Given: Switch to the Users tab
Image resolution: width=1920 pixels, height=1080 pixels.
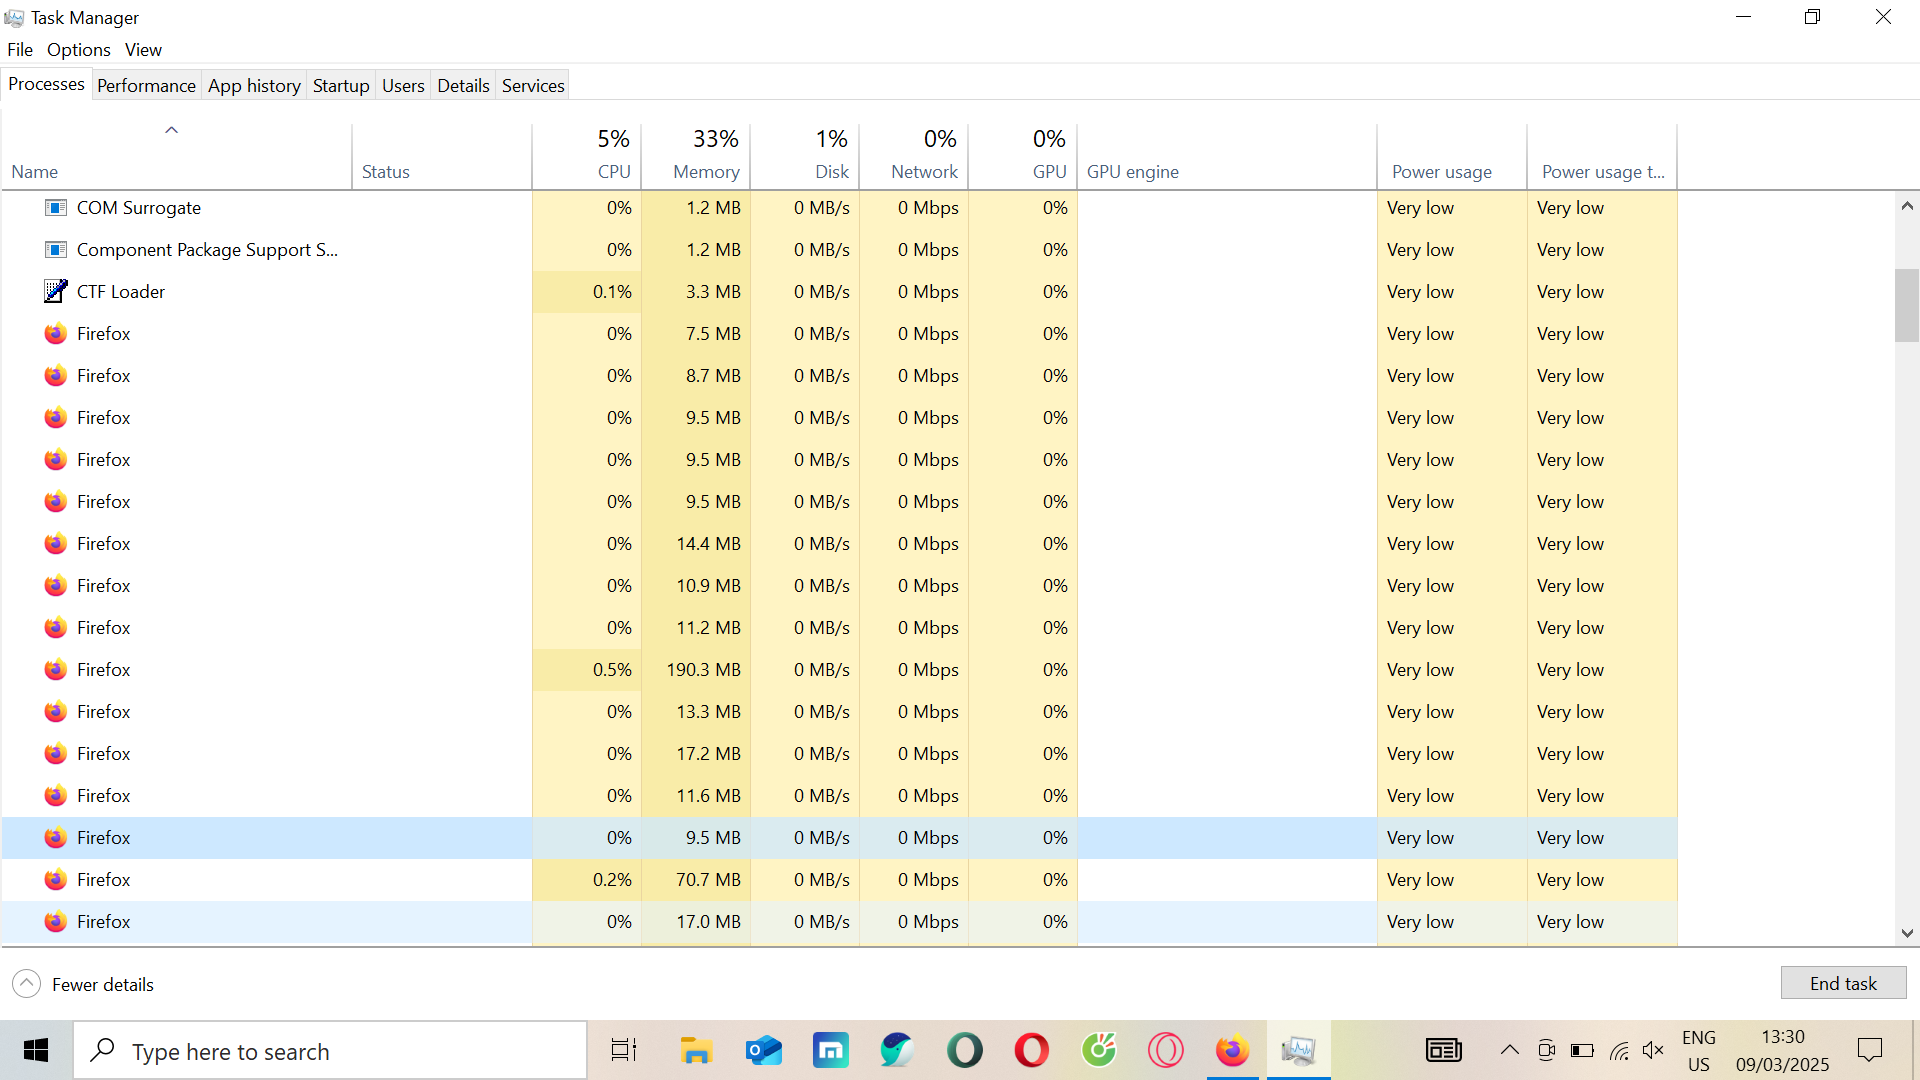Looking at the screenshot, I should pos(403,86).
